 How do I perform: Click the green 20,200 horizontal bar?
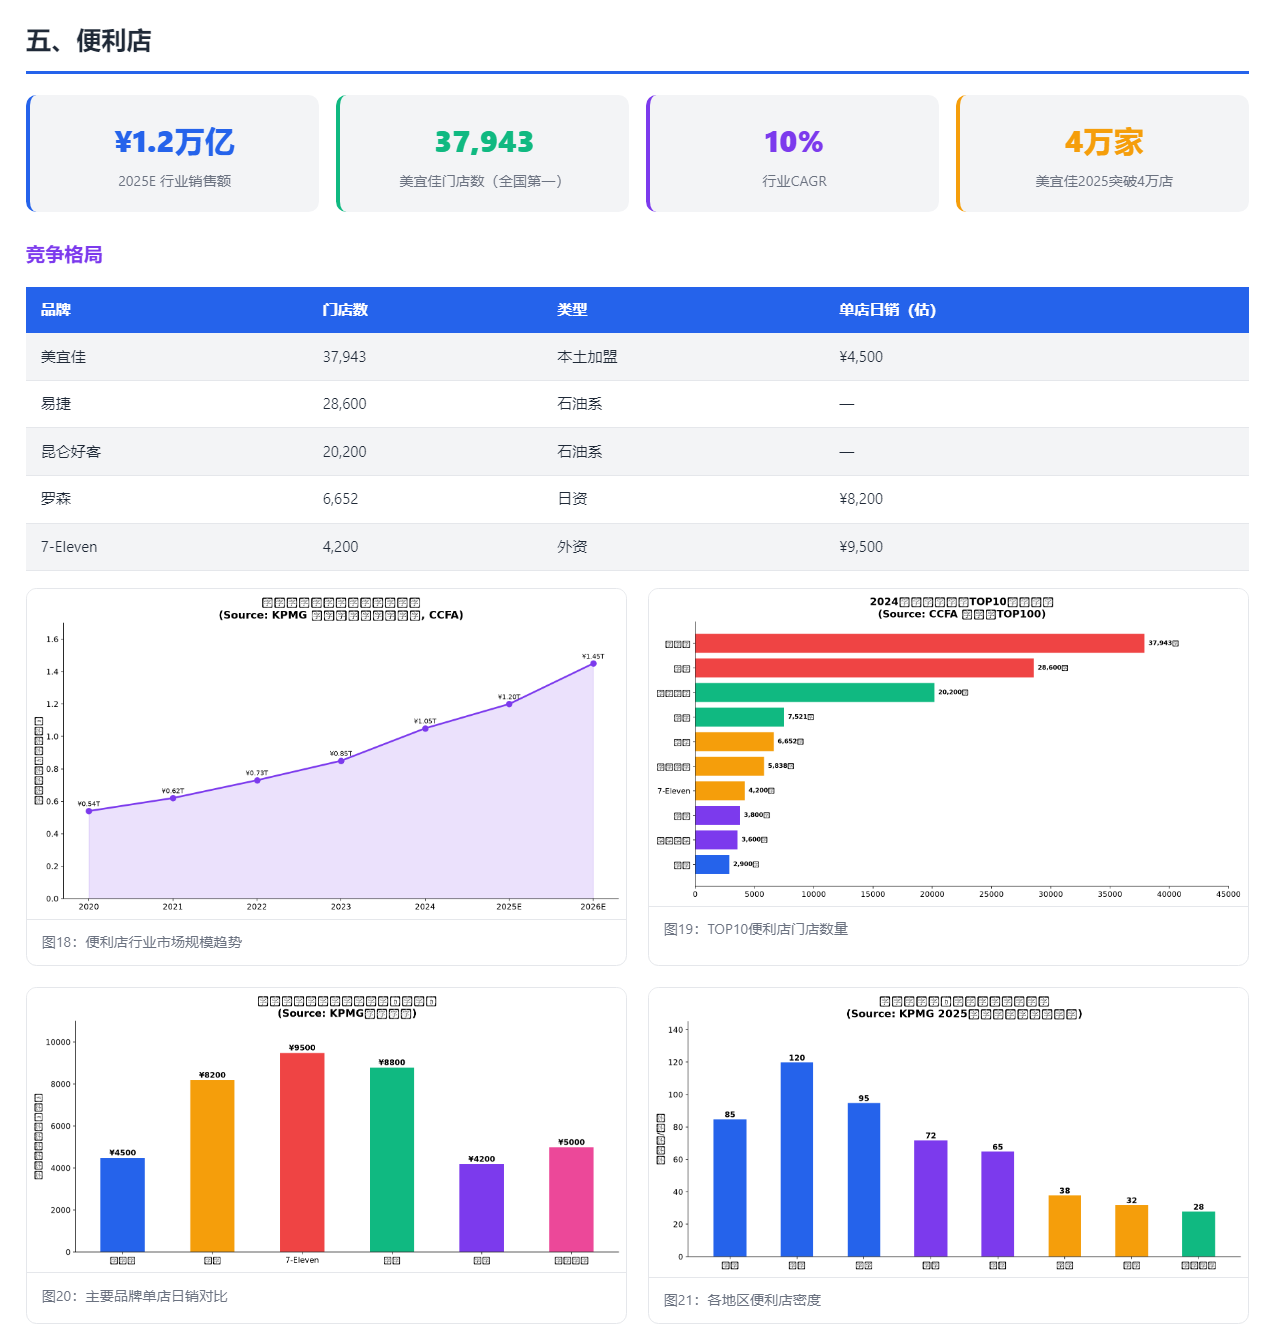pos(814,692)
